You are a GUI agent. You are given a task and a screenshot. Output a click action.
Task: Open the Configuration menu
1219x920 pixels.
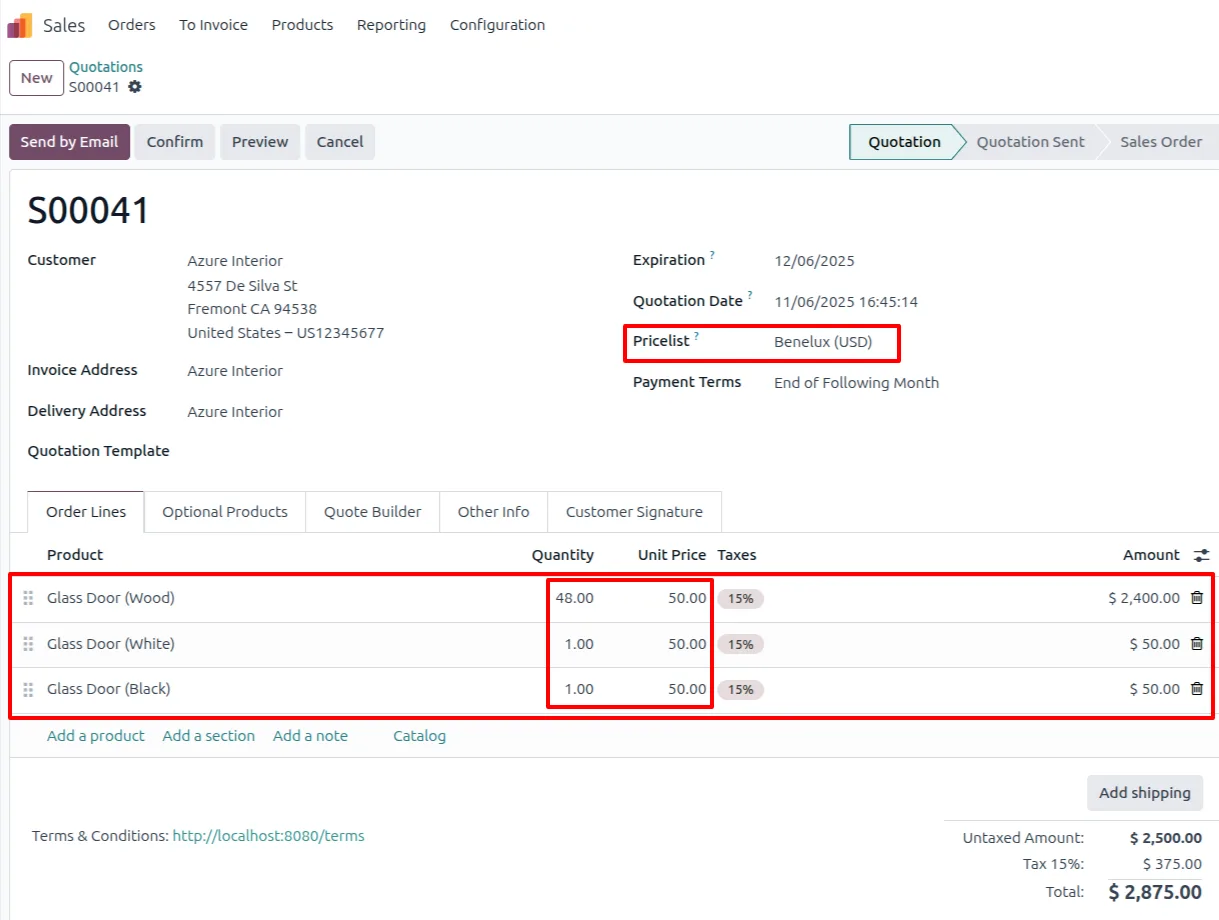(x=497, y=25)
